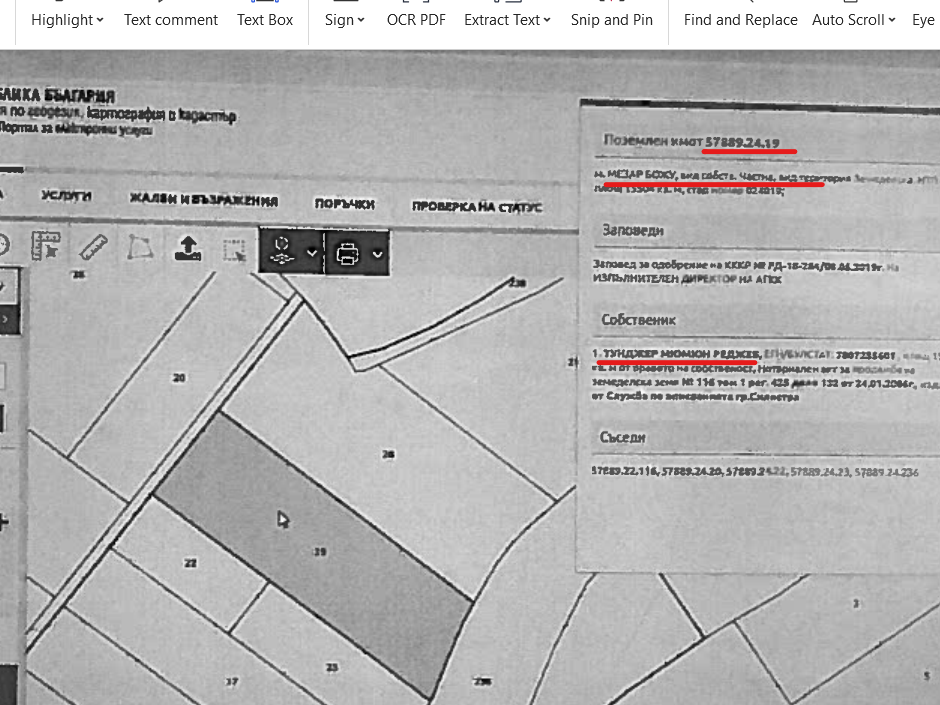Expand the location tool dropdown arrow
Image resolution: width=940 pixels, height=705 pixels.
(x=312, y=253)
